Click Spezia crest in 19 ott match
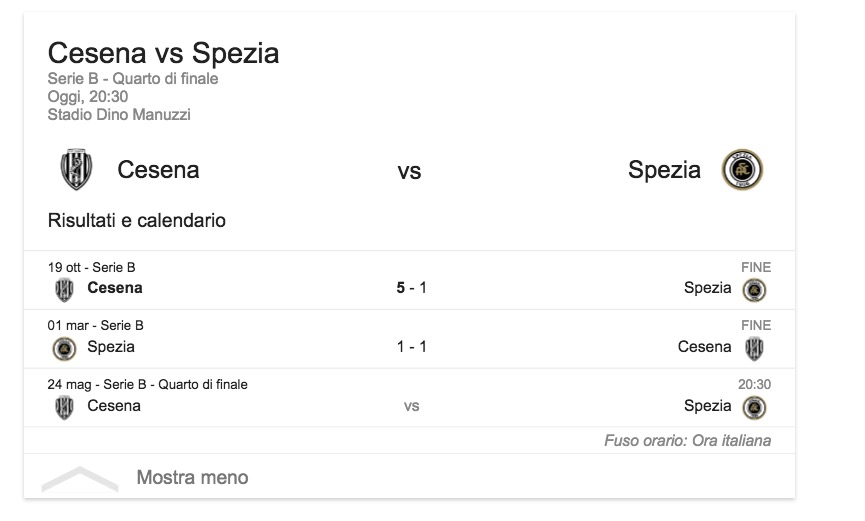Viewport: 865px width, 521px height. (x=755, y=289)
